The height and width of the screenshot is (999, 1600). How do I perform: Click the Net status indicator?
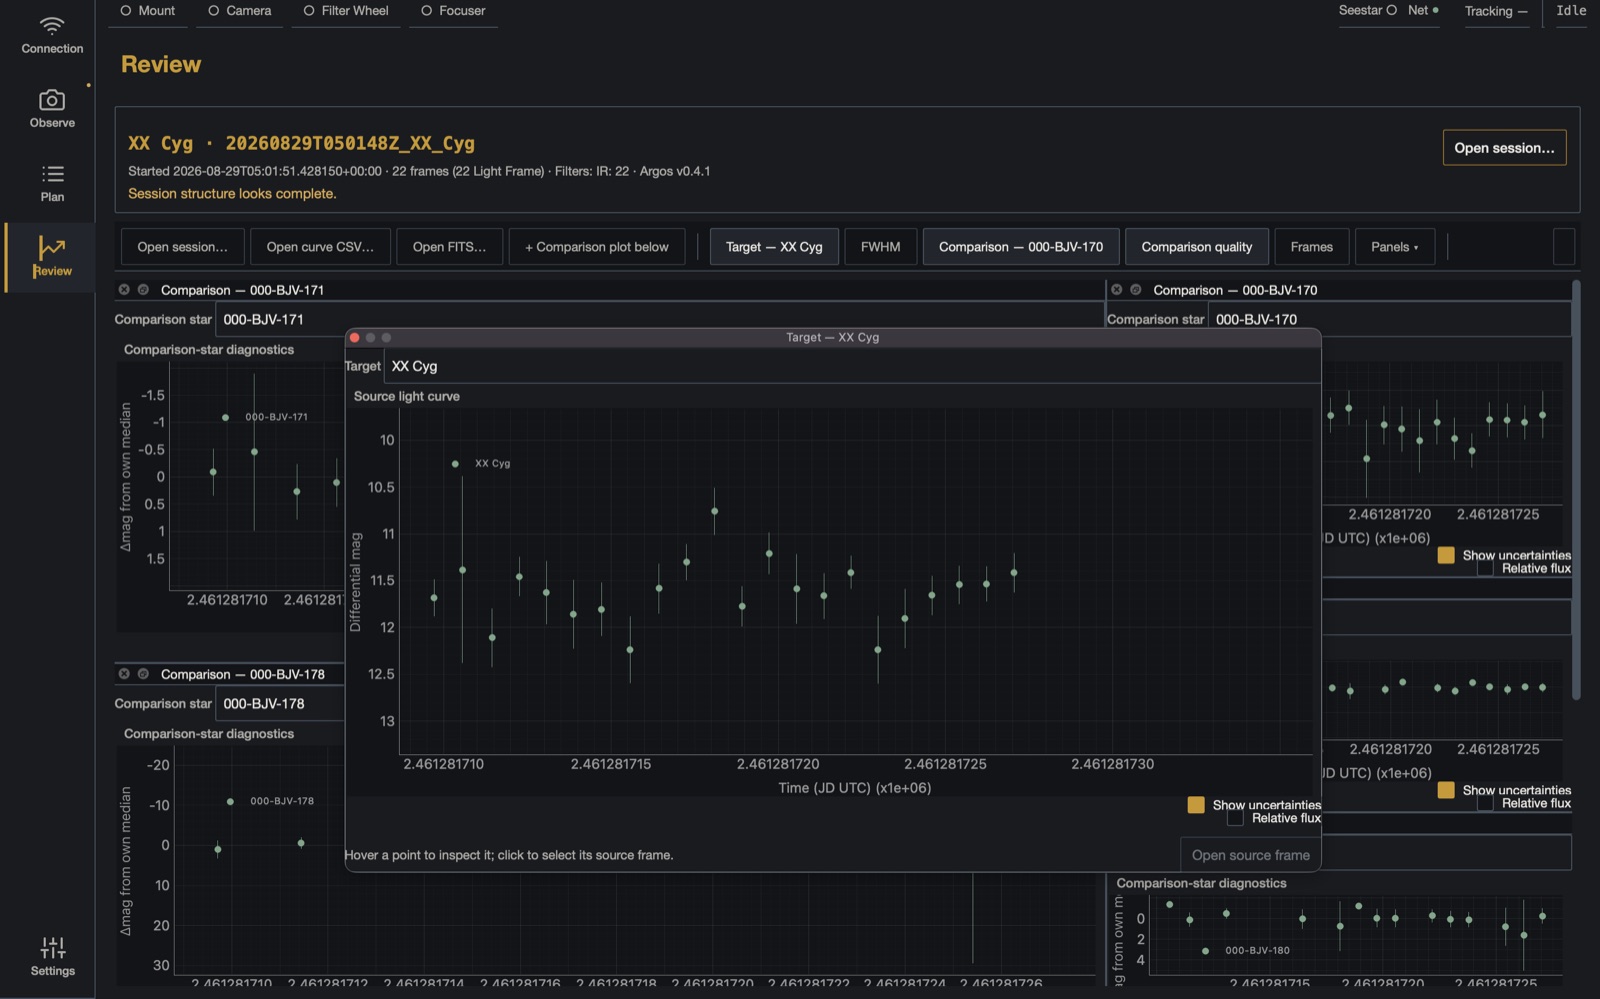1423,10
